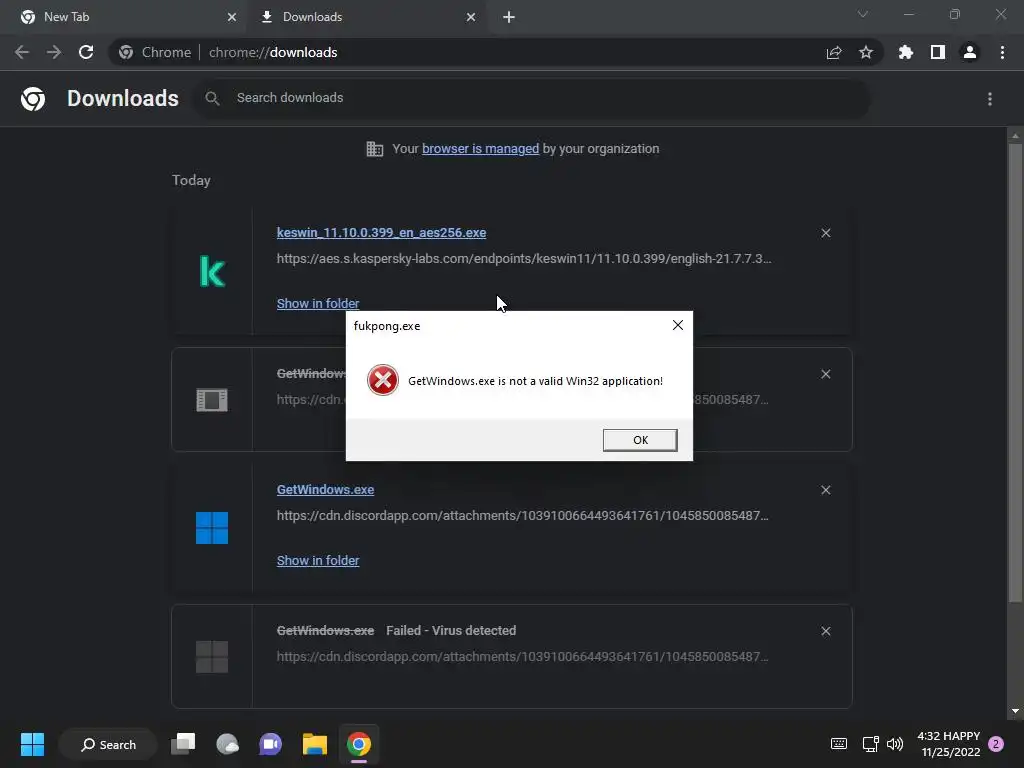Reload the Downloads page

86,52
